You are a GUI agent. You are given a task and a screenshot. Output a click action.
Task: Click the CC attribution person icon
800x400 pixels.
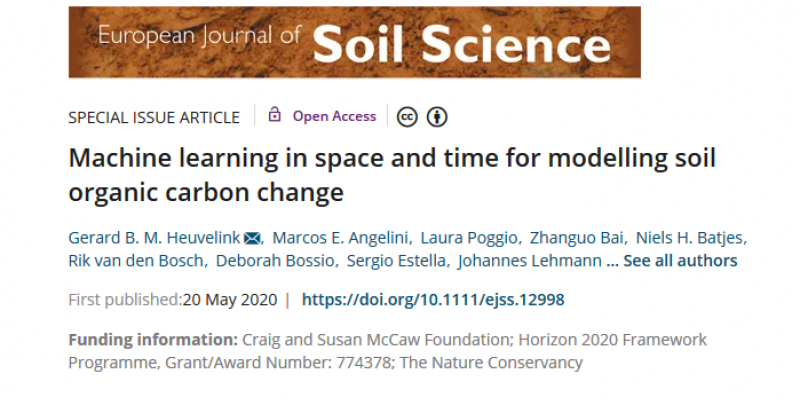[x=437, y=117]
